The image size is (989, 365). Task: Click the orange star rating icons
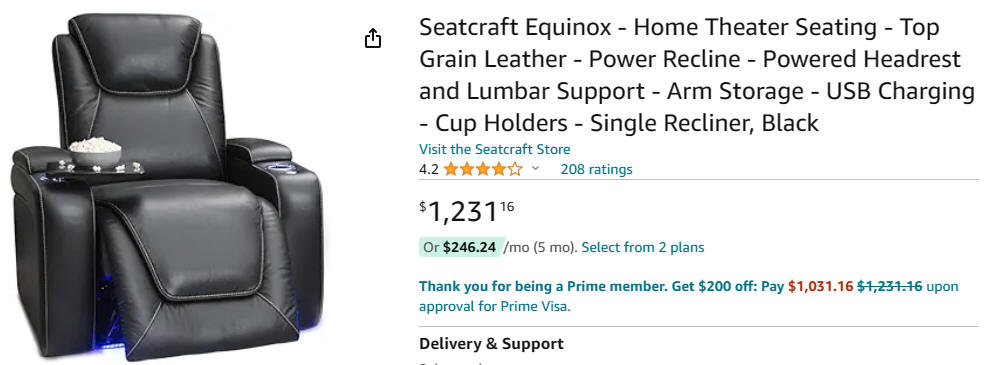483,169
